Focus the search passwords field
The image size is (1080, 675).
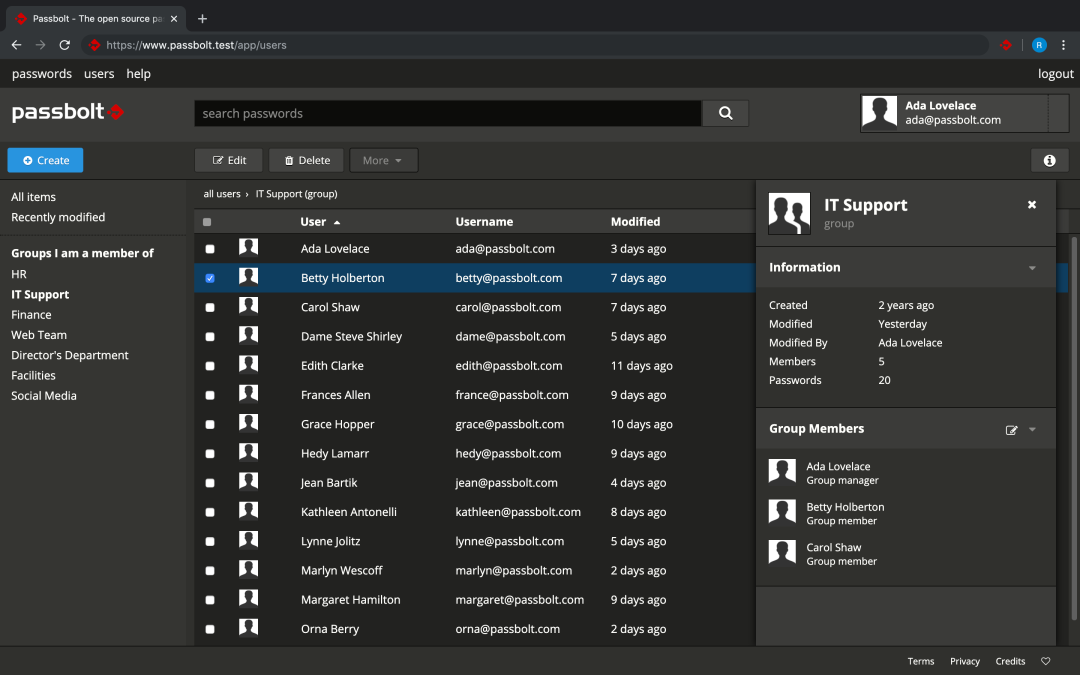448,114
